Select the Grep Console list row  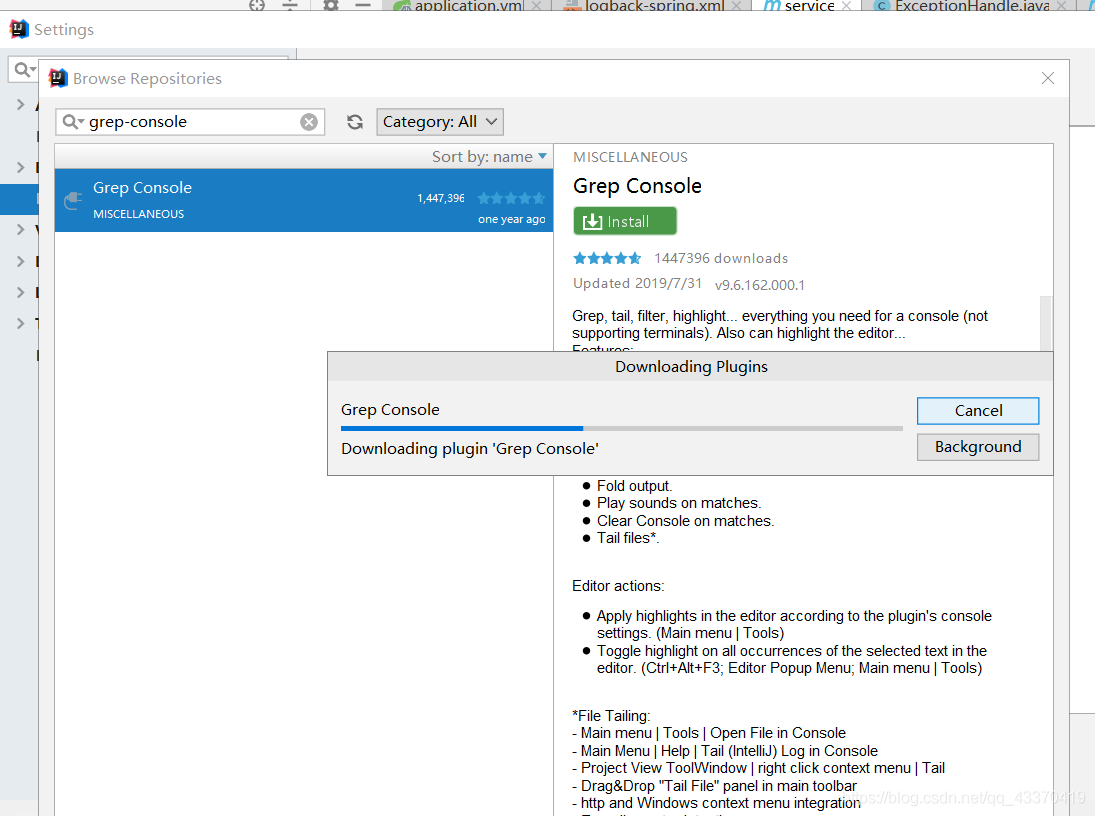click(304, 201)
